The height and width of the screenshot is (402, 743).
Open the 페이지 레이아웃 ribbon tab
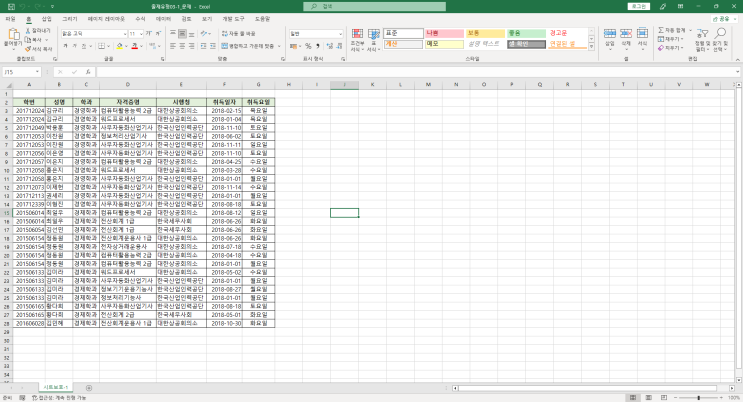coord(106,19)
